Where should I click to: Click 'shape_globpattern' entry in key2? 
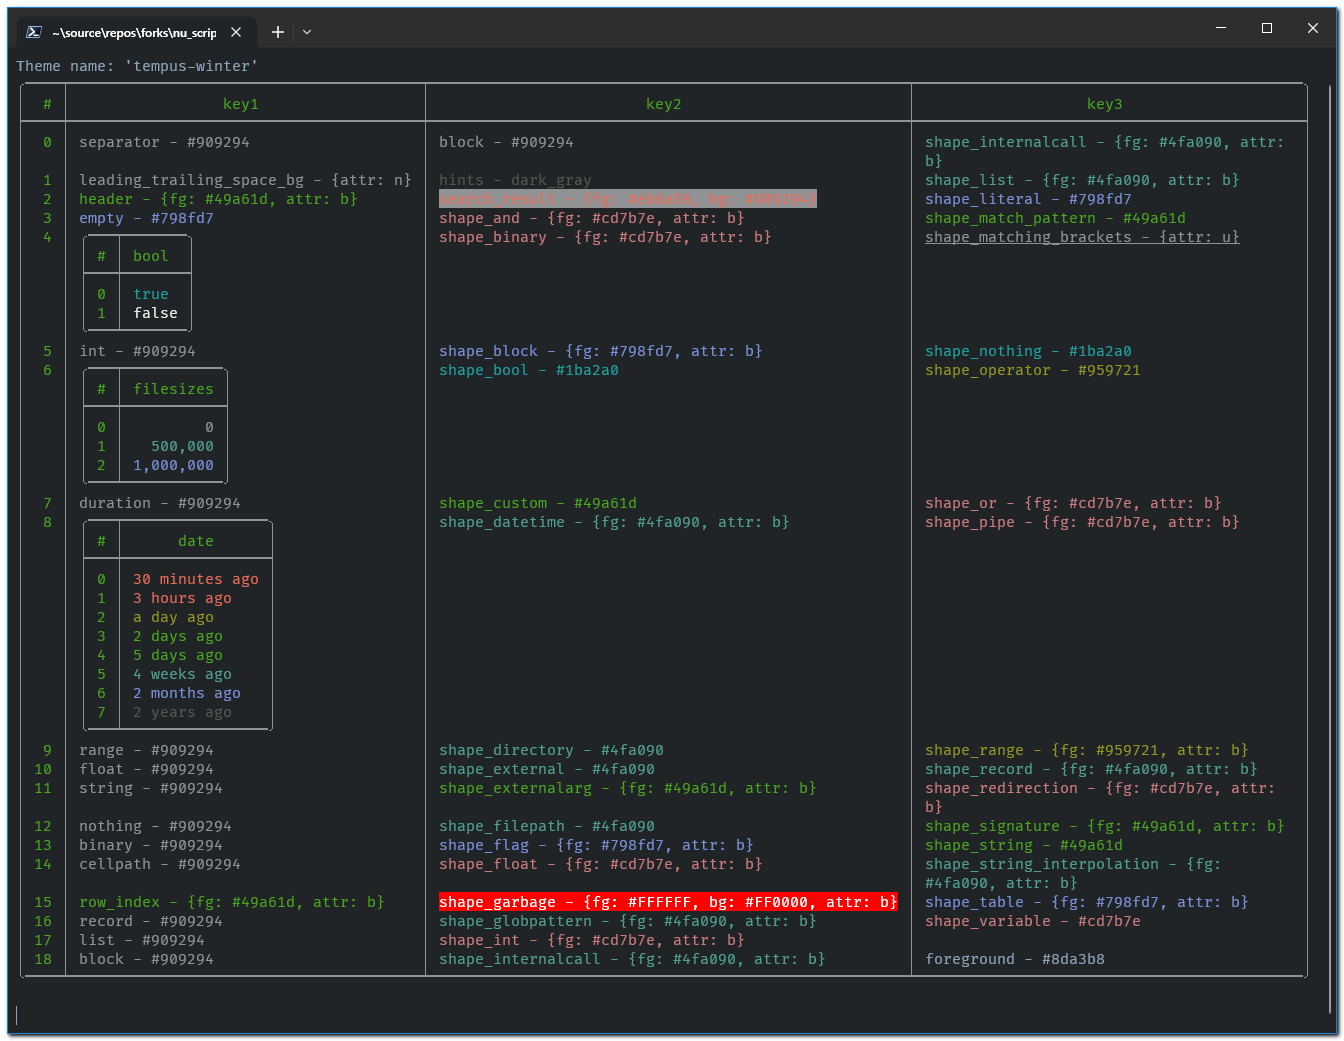coord(628,921)
